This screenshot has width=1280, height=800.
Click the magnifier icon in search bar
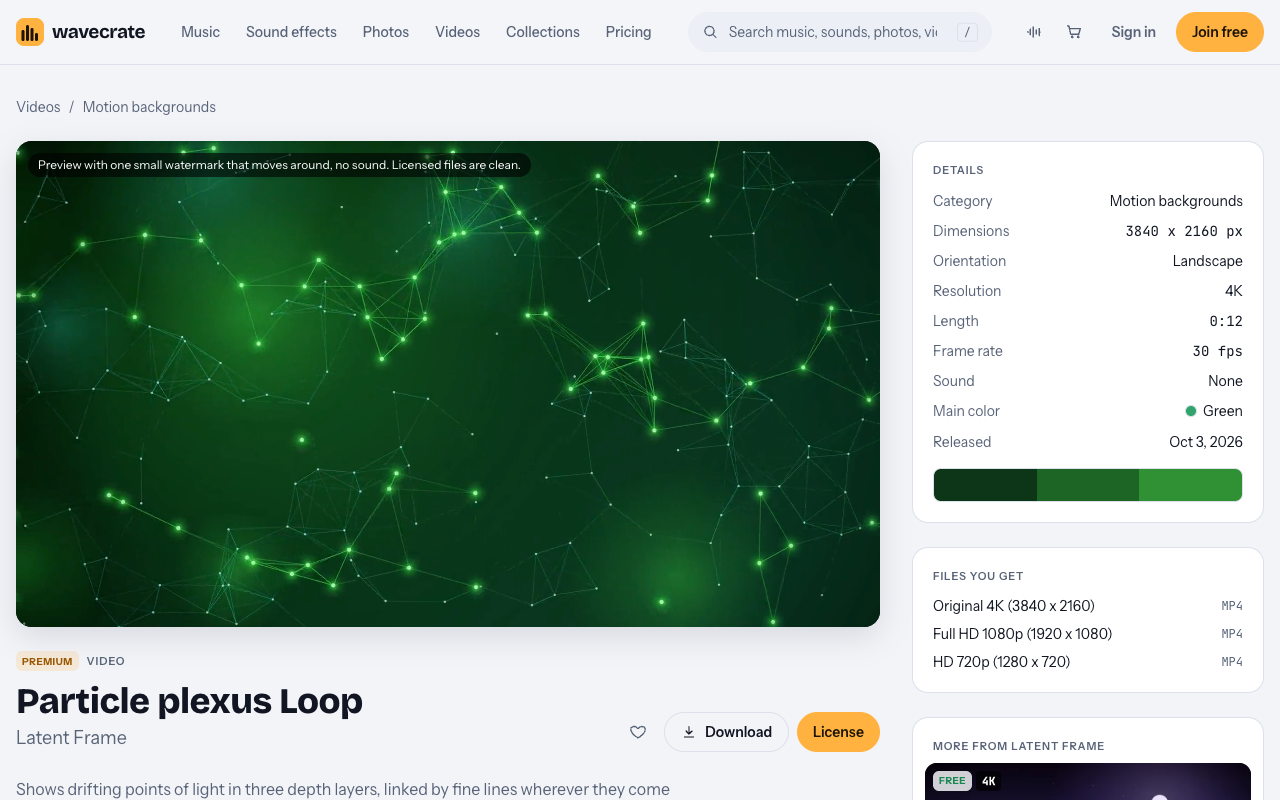click(710, 32)
